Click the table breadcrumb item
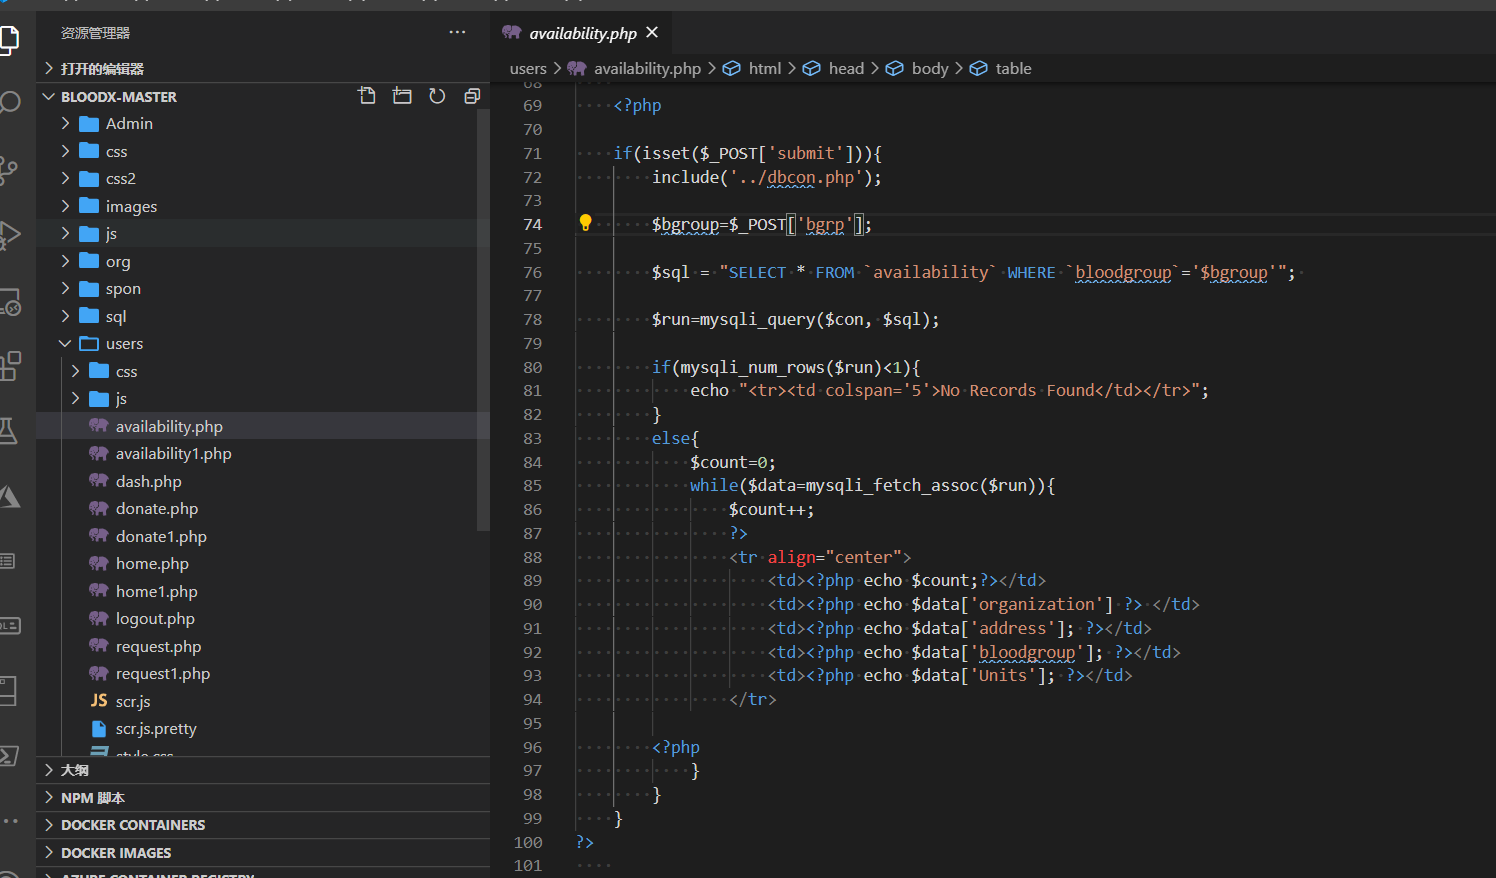The image size is (1496, 878). coord(1012,69)
